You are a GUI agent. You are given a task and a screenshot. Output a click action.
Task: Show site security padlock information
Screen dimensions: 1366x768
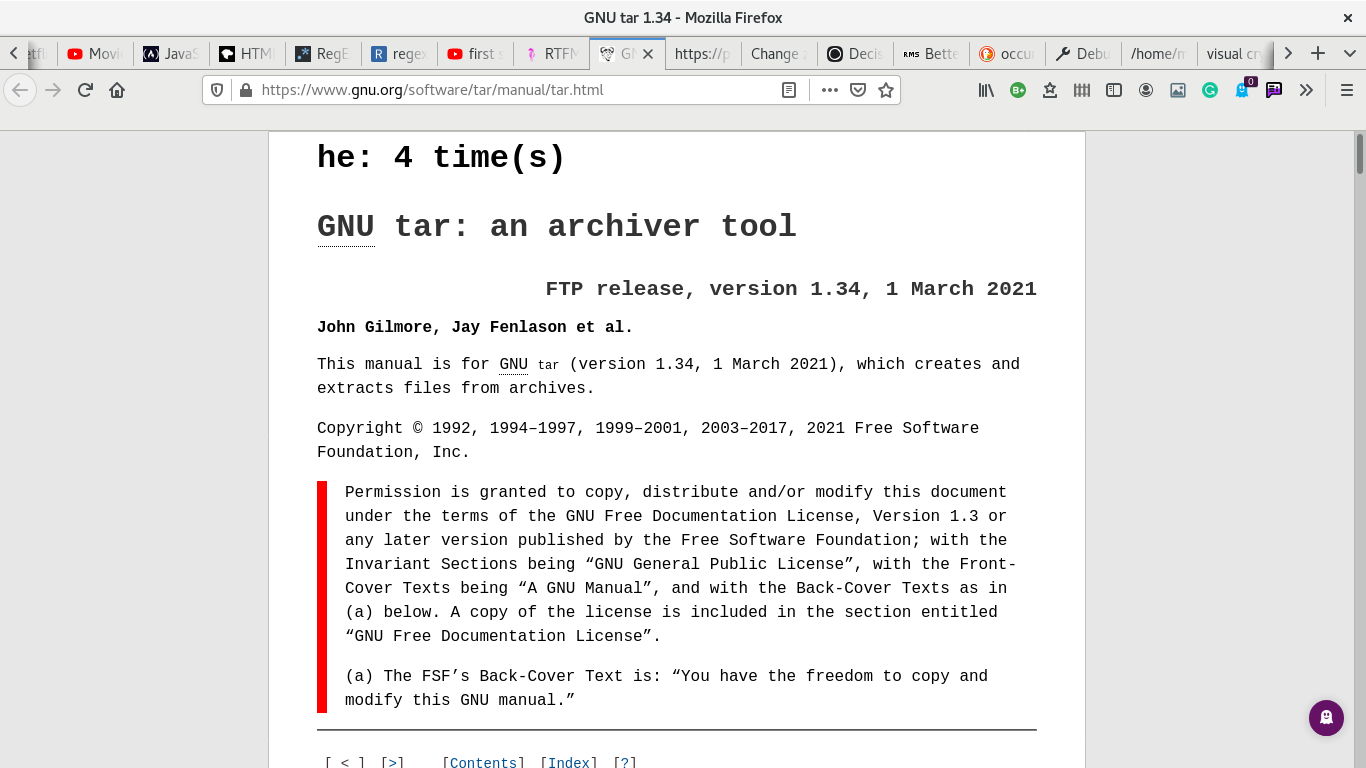pyautogui.click(x=245, y=90)
